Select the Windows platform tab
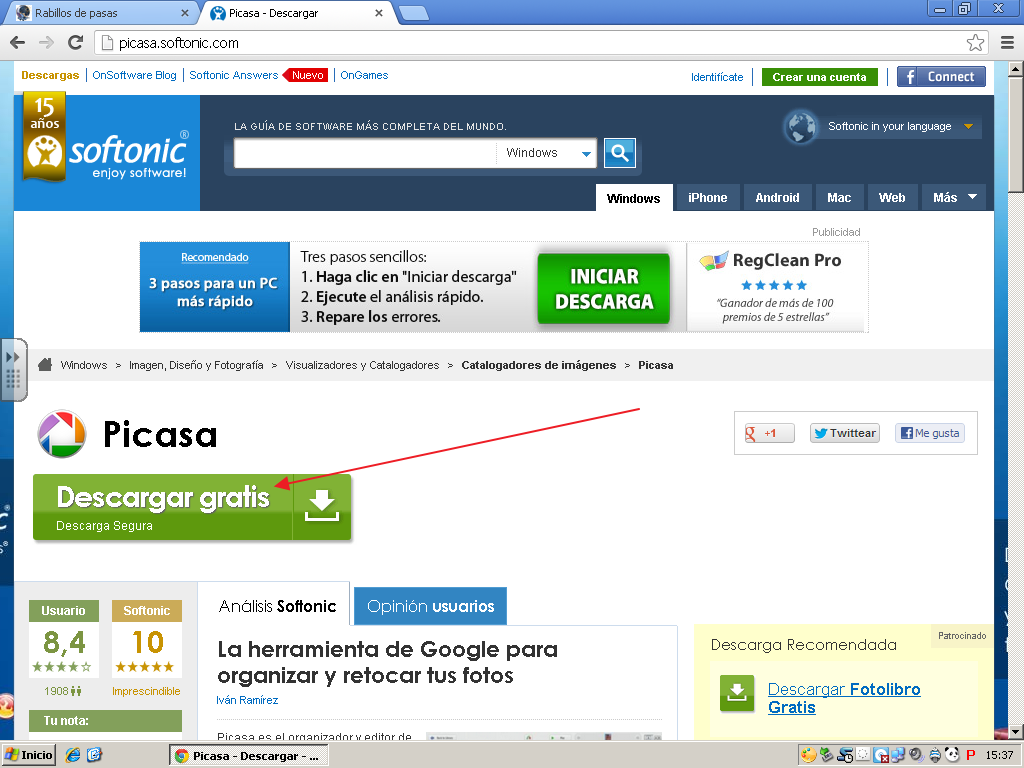 point(633,197)
